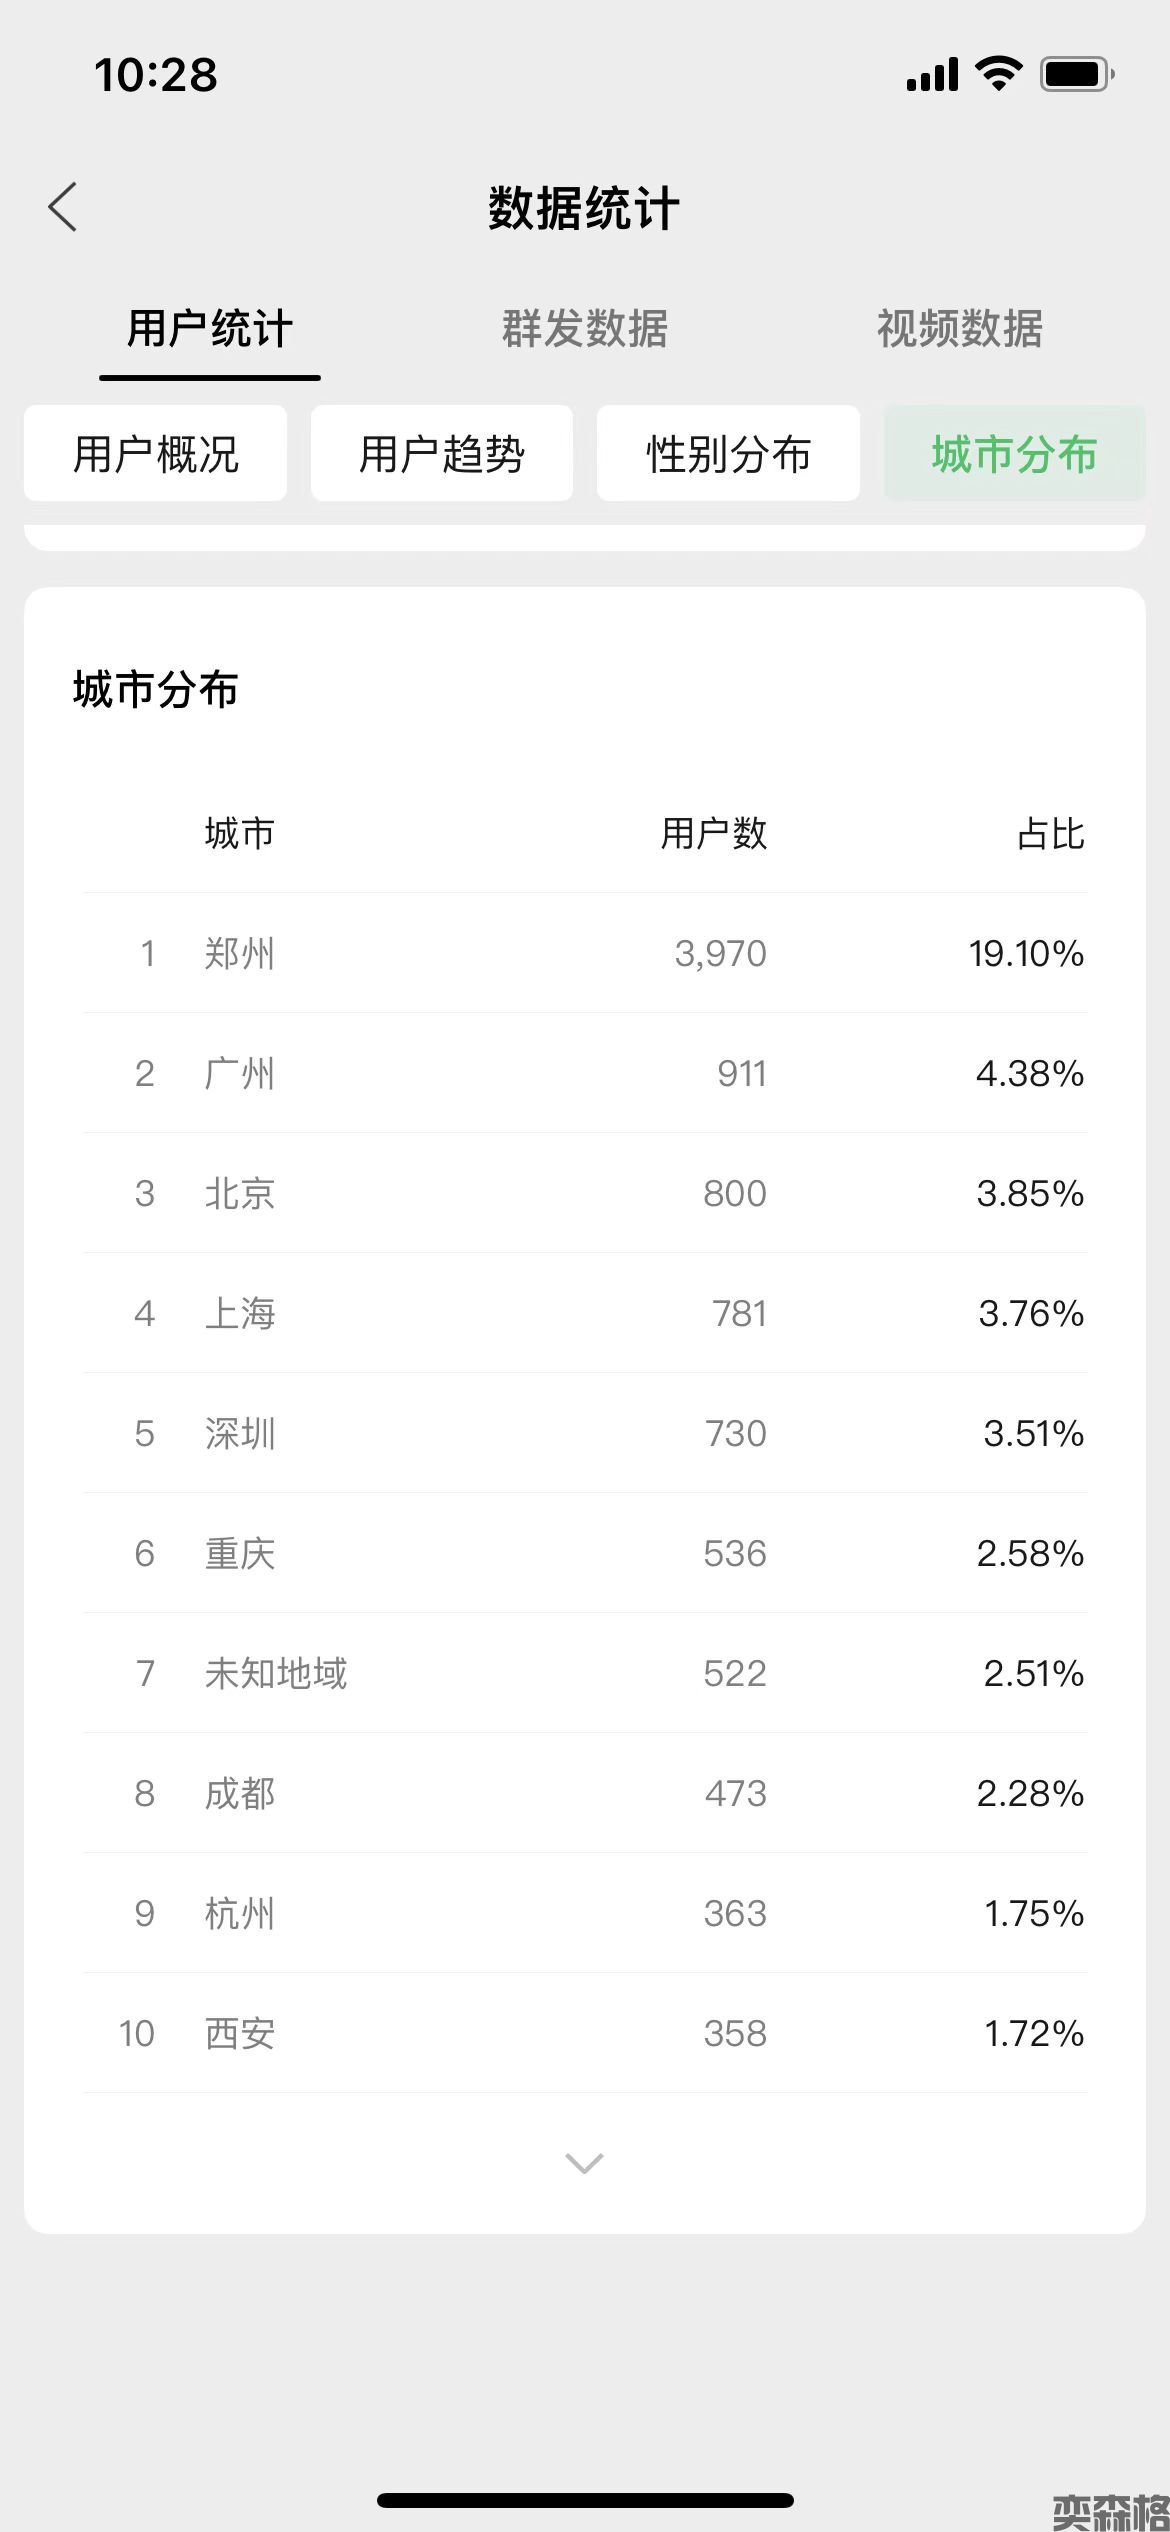Viewport: 1170px width, 2532px height.
Task: Tap the Wi-Fi status icon
Action: tap(997, 74)
